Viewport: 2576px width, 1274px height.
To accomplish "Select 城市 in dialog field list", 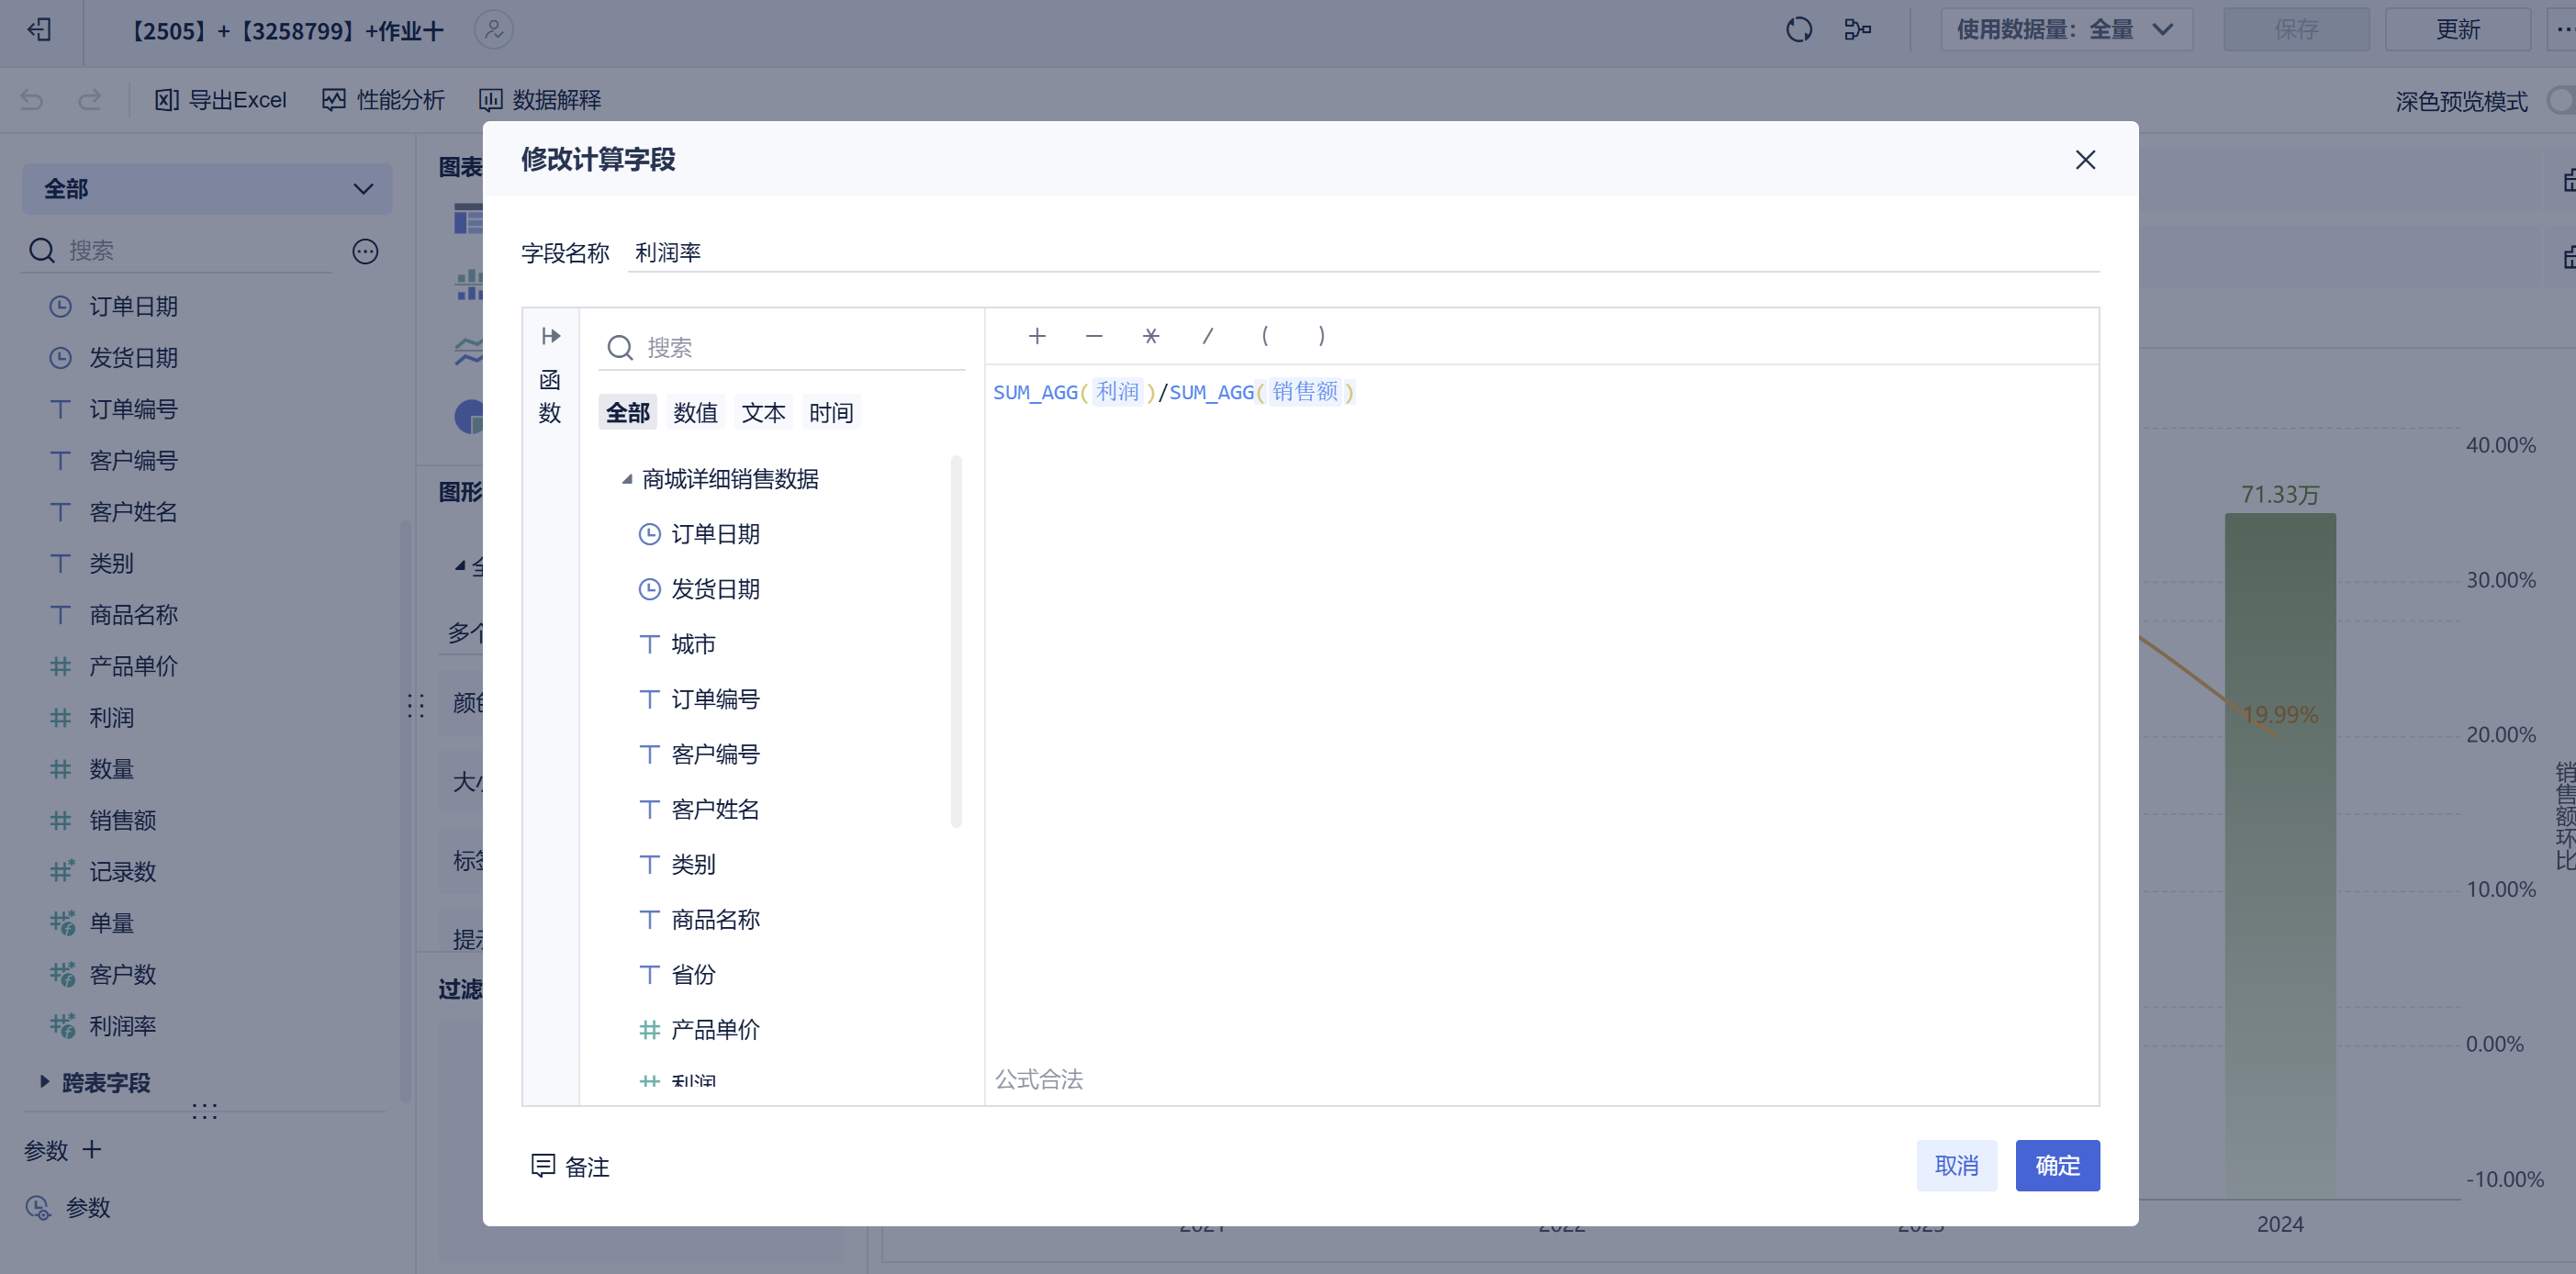I will [692, 644].
